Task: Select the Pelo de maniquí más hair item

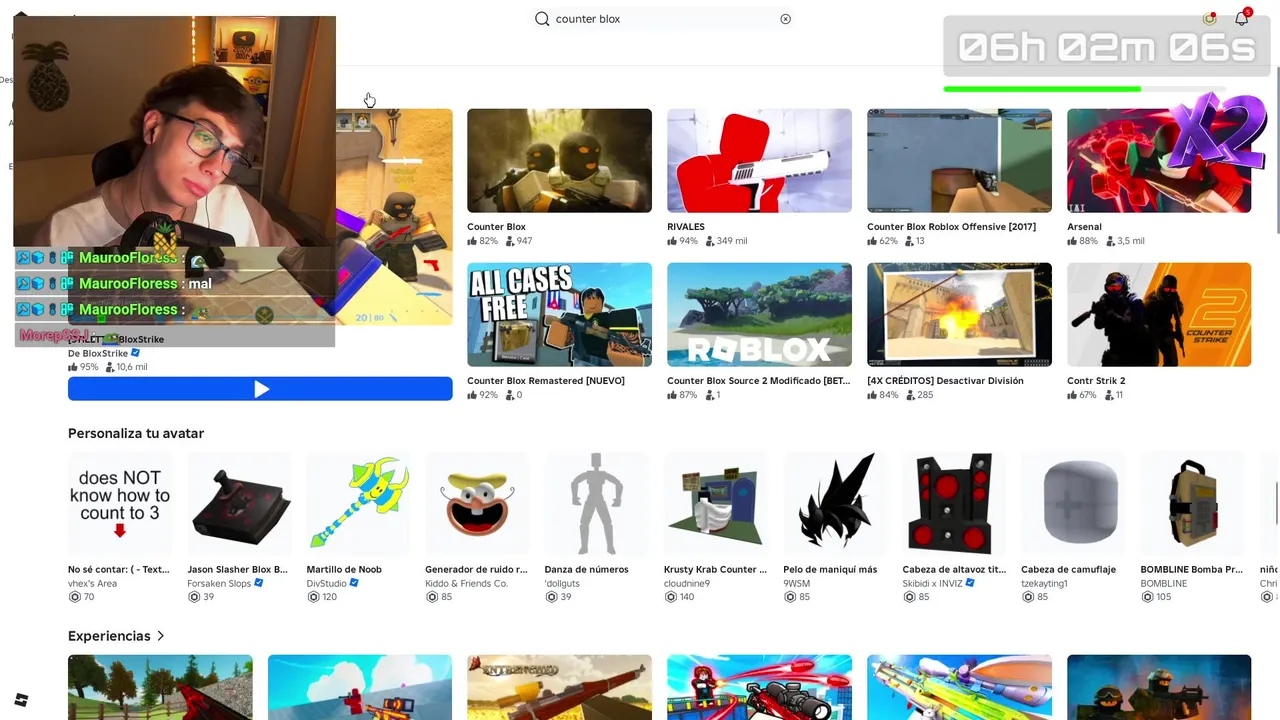Action: click(835, 504)
